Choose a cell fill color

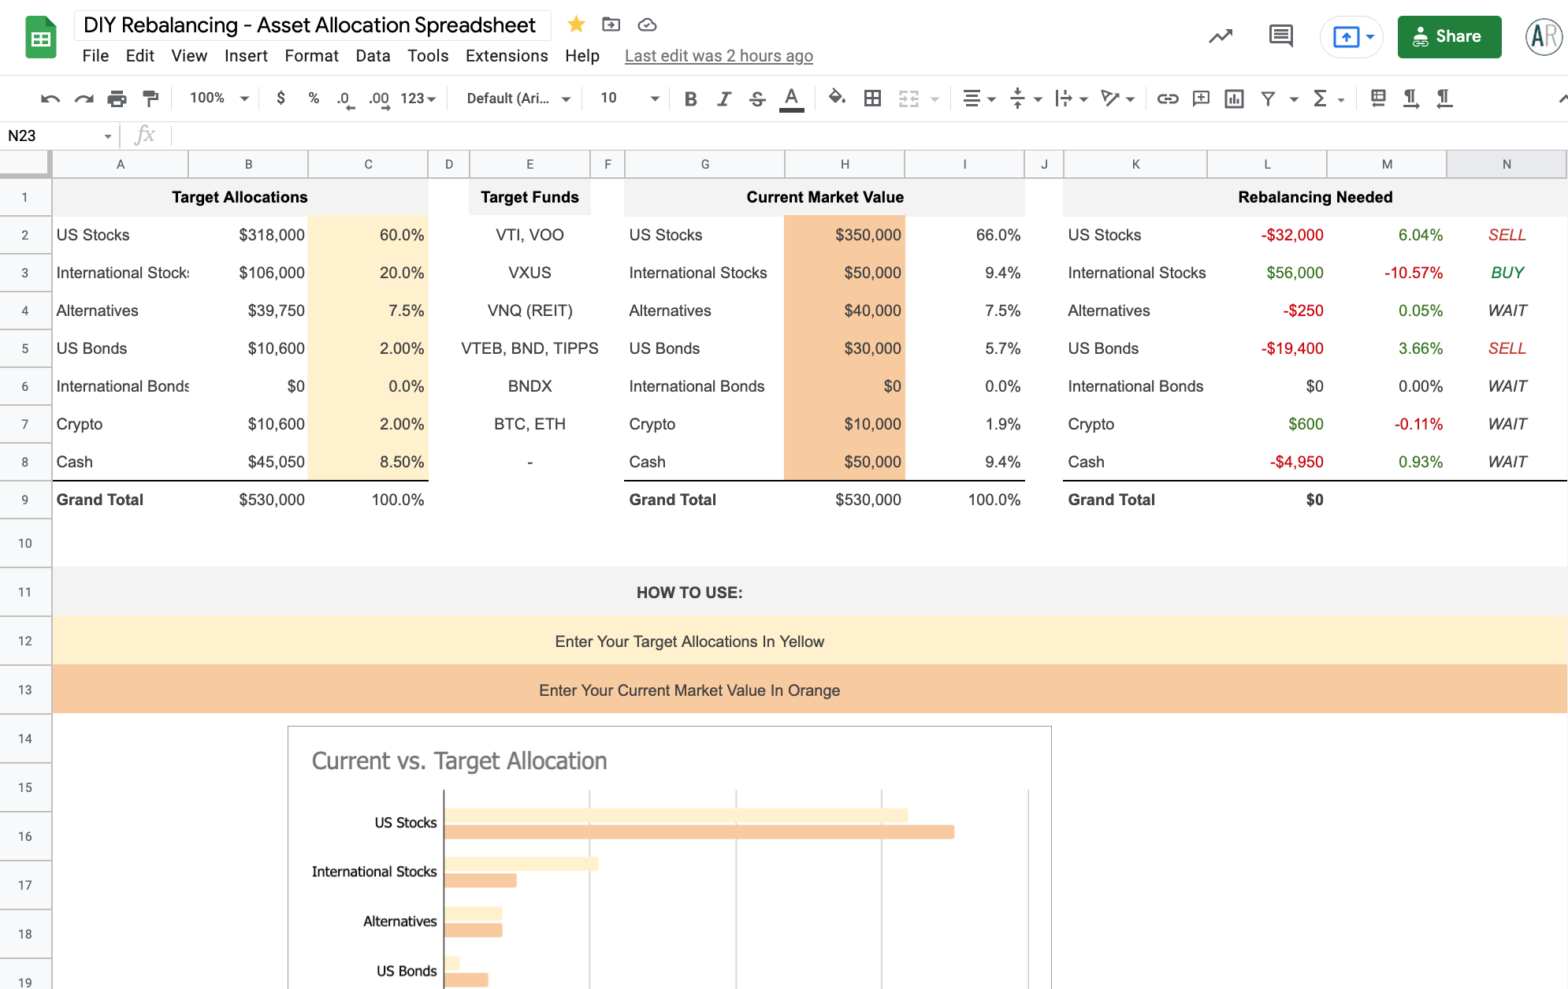tap(837, 98)
